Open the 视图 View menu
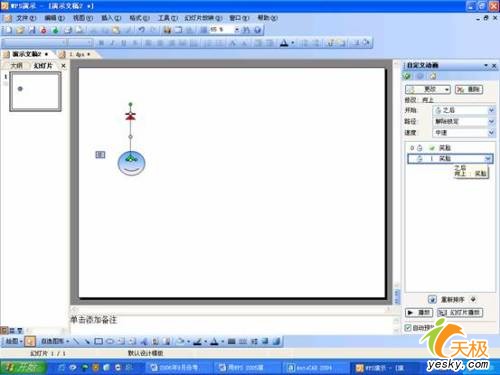This screenshot has width=500, height=375. (x=83, y=18)
